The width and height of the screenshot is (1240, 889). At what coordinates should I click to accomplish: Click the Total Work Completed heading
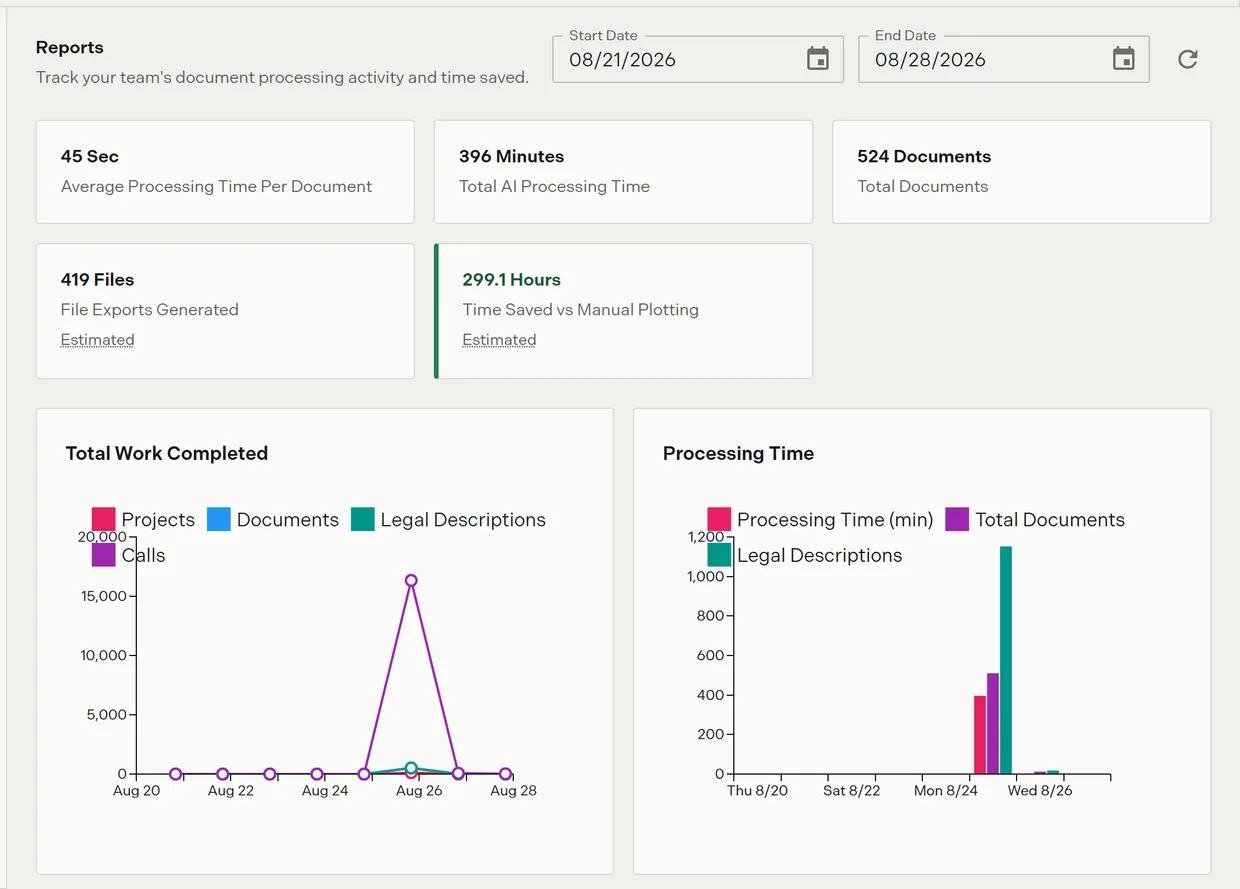click(167, 453)
